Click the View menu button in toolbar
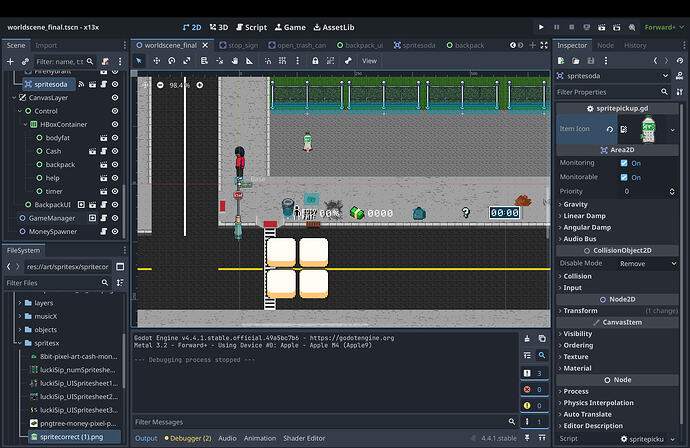This screenshot has height=448, width=690. [x=369, y=61]
